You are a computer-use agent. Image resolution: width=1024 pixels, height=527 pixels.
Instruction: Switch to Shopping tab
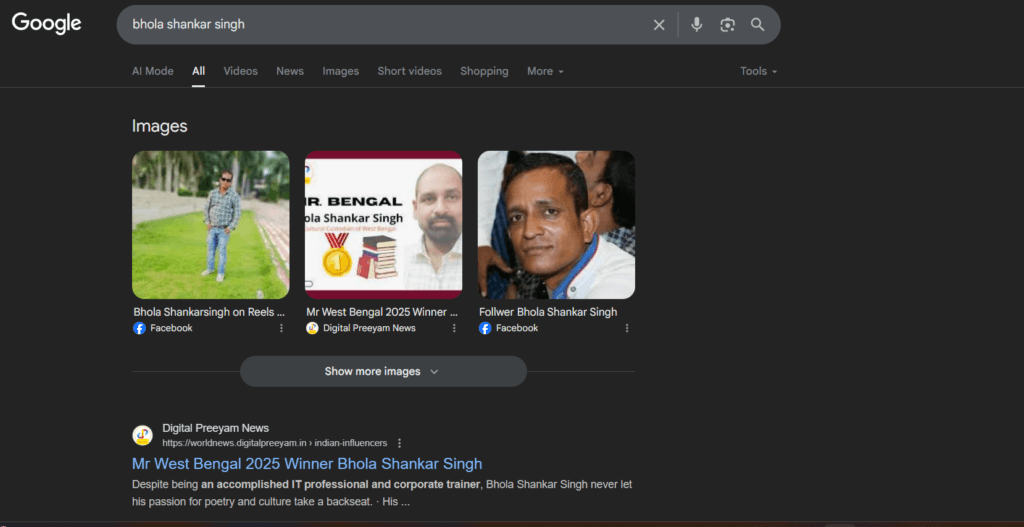[484, 71]
